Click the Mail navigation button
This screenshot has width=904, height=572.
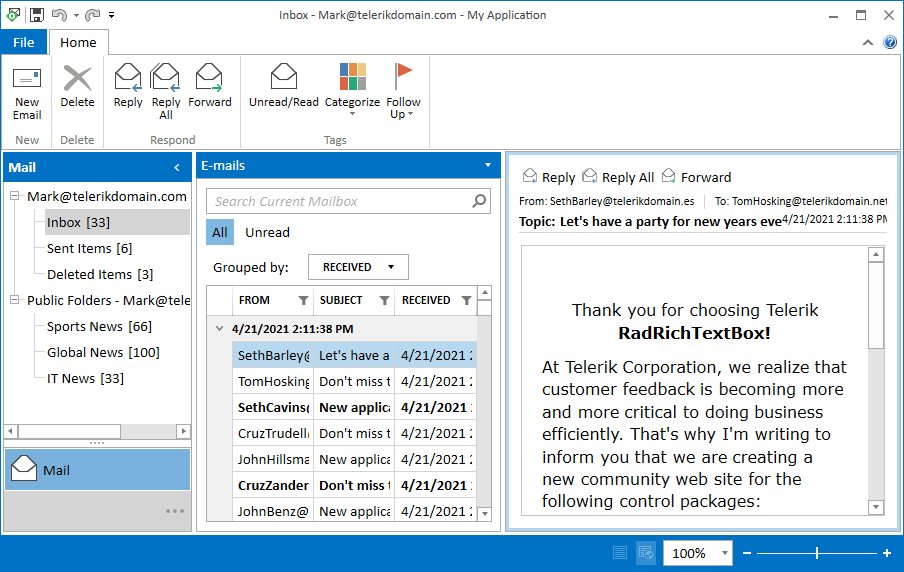point(97,470)
